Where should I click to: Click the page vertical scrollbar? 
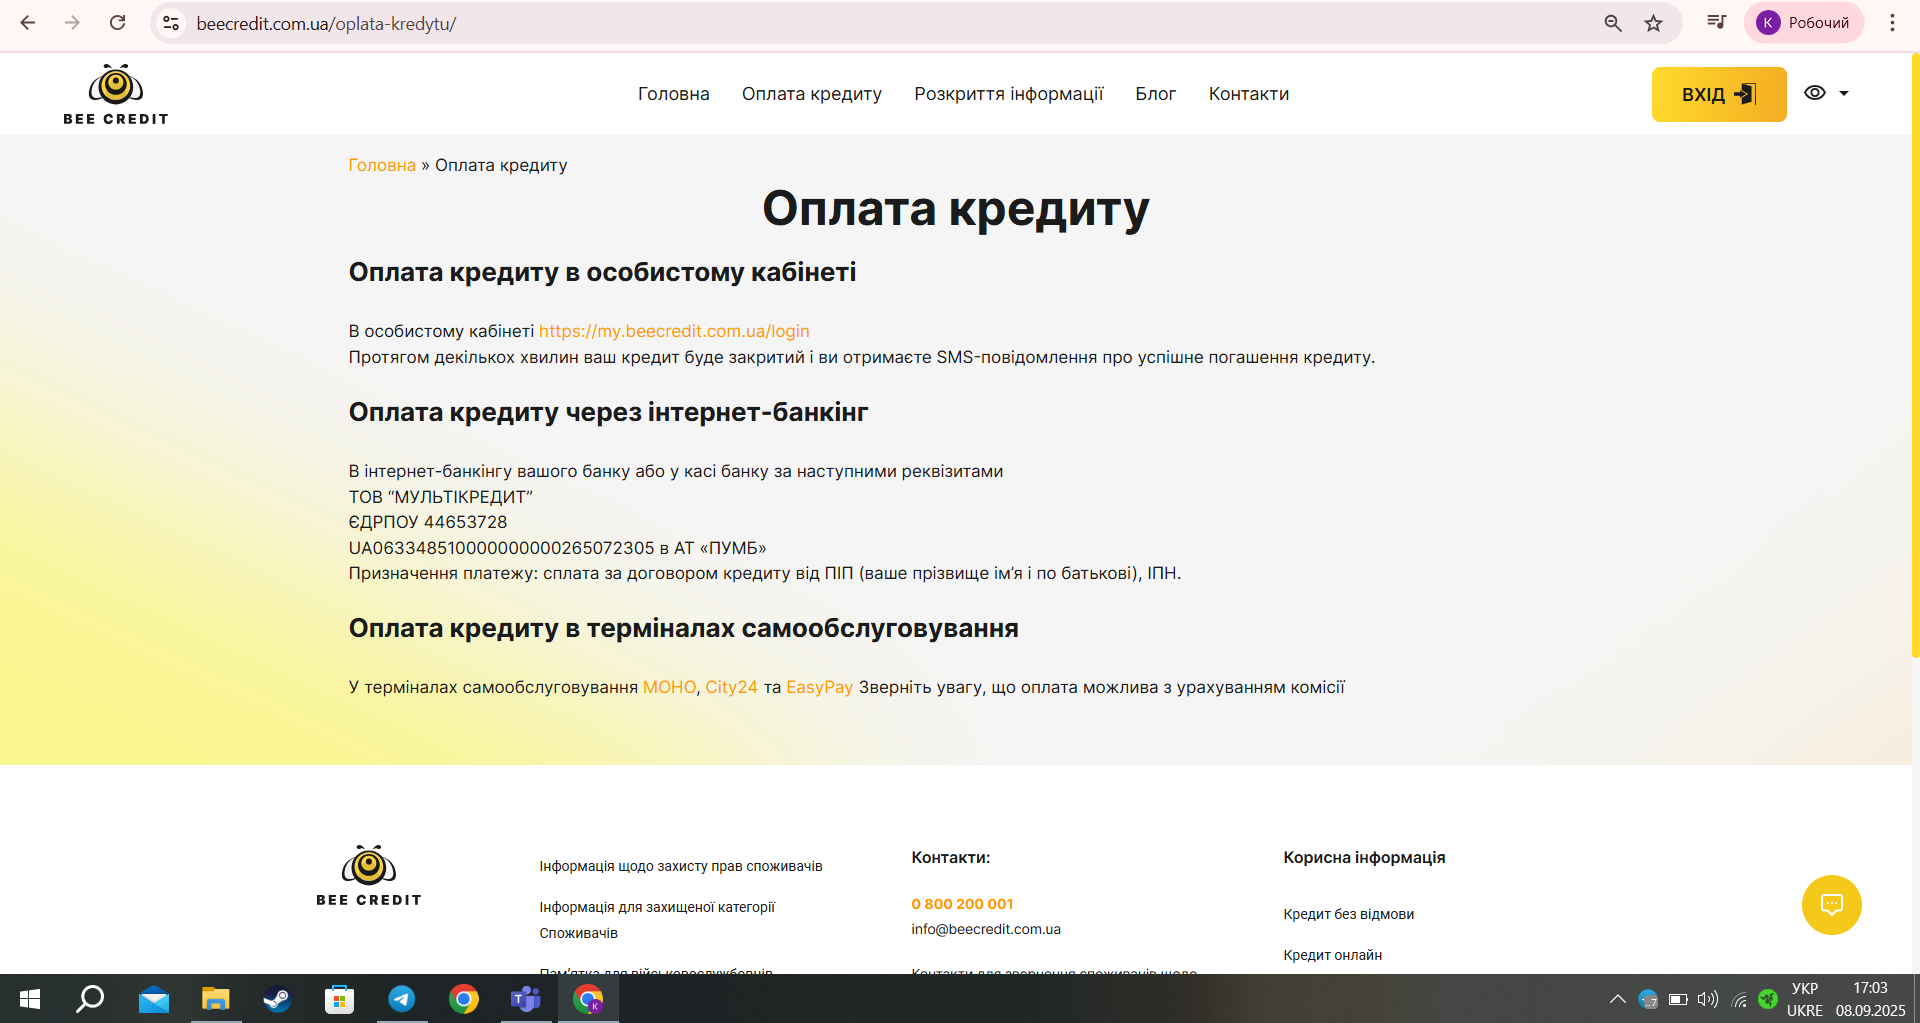[1915, 355]
